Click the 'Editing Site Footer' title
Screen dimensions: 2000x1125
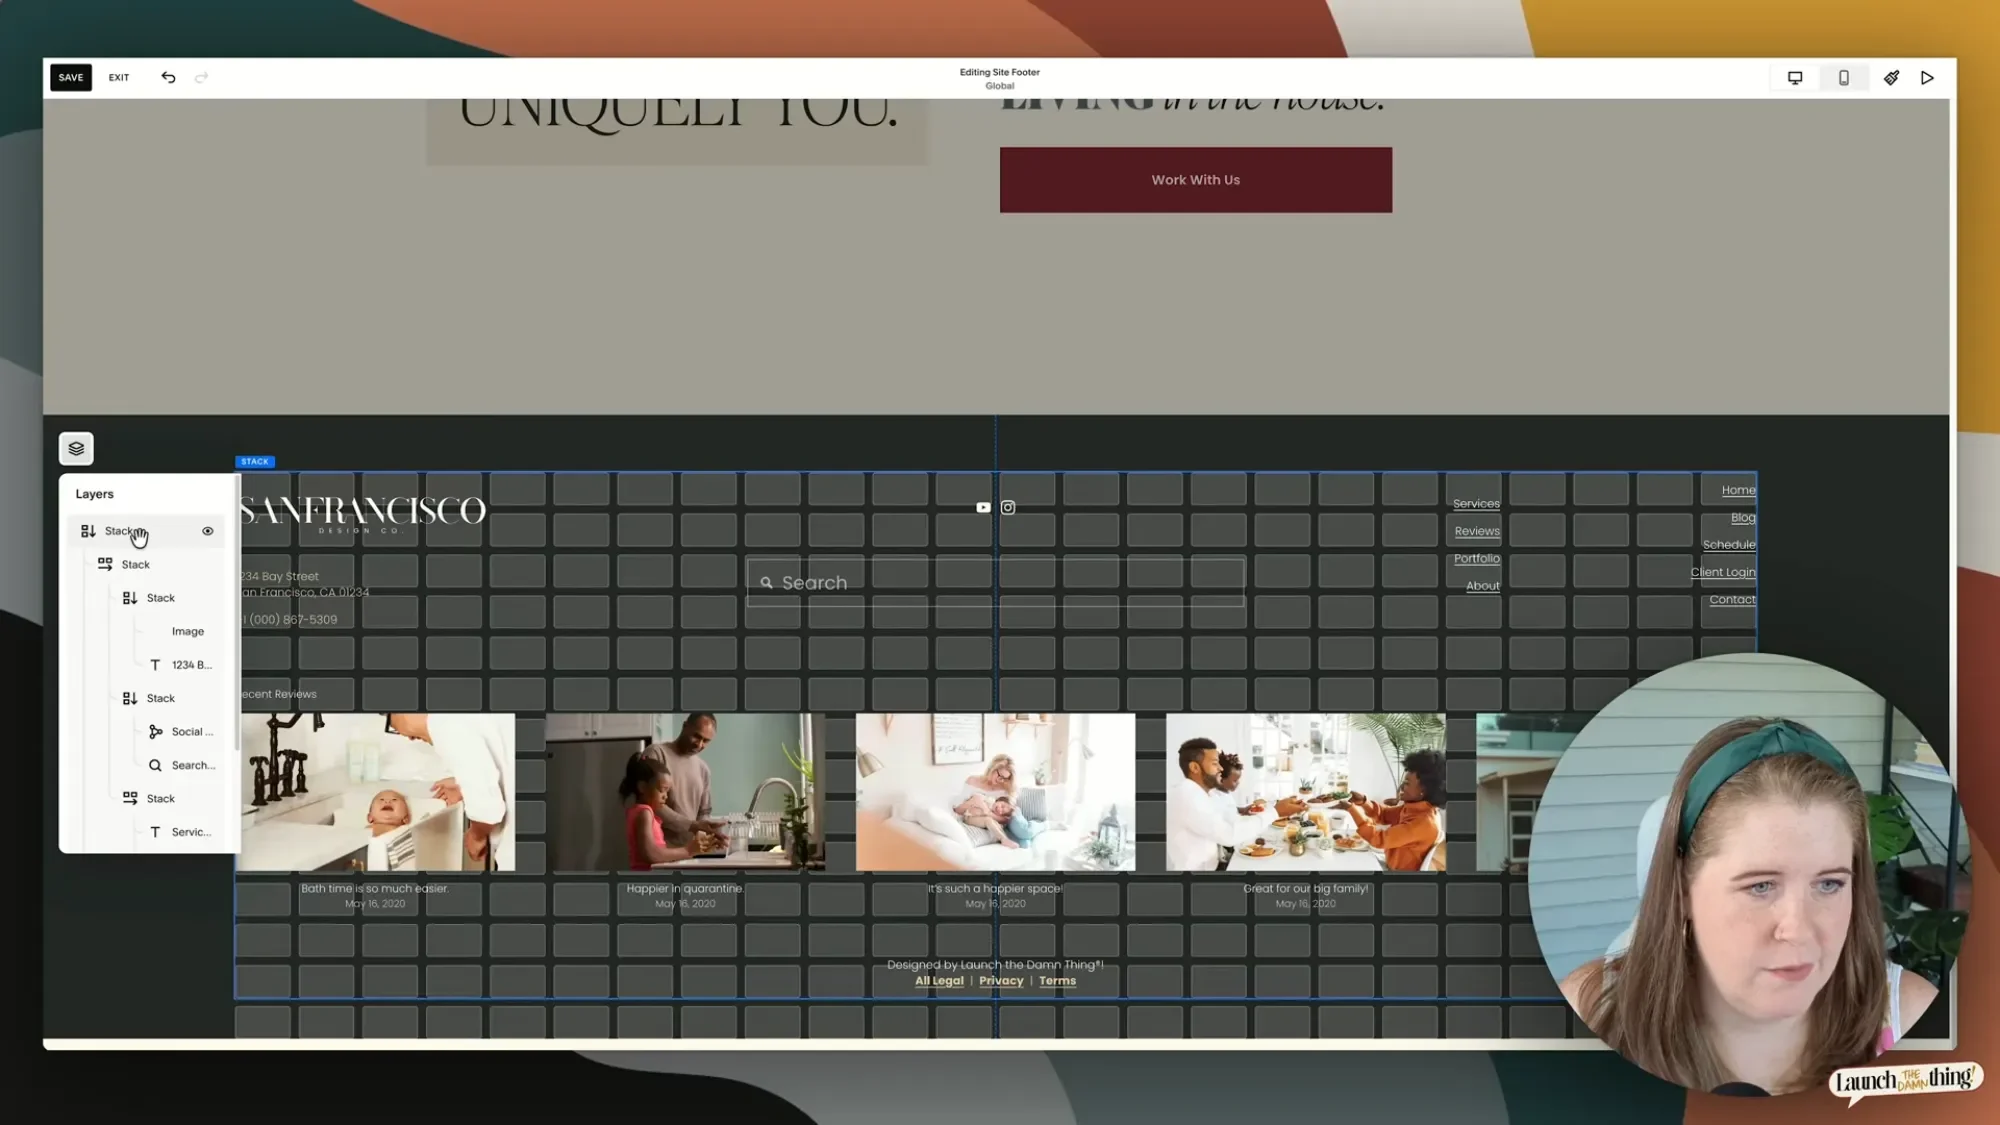[1000, 72]
